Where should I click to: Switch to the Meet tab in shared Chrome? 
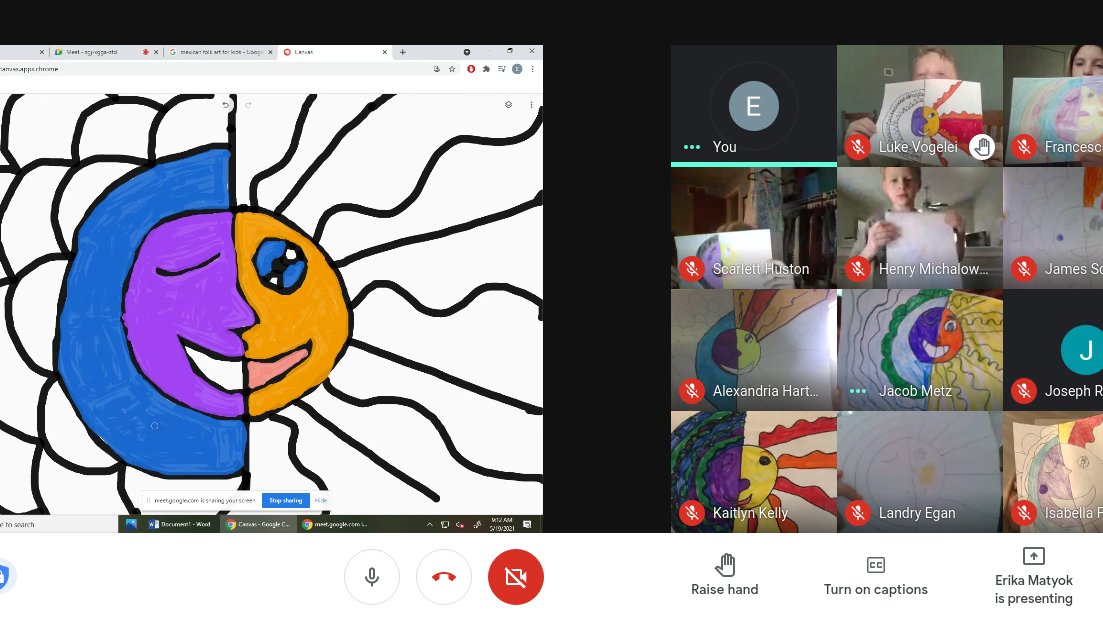106,52
